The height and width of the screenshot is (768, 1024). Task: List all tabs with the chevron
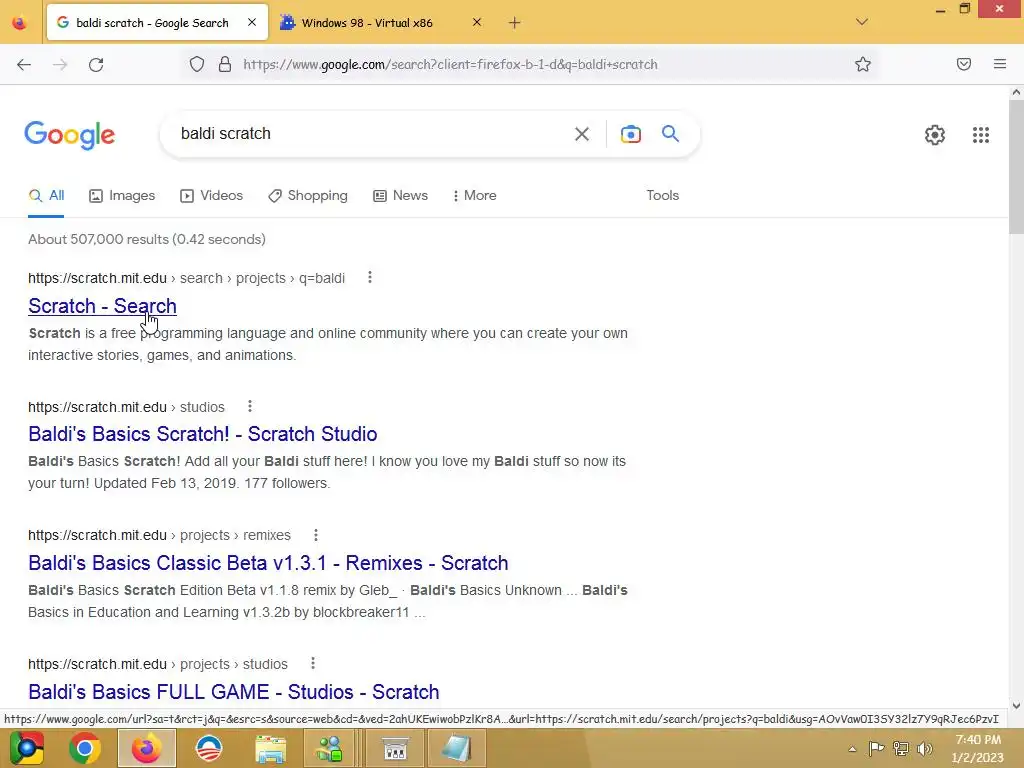pyautogui.click(x=861, y=22)
